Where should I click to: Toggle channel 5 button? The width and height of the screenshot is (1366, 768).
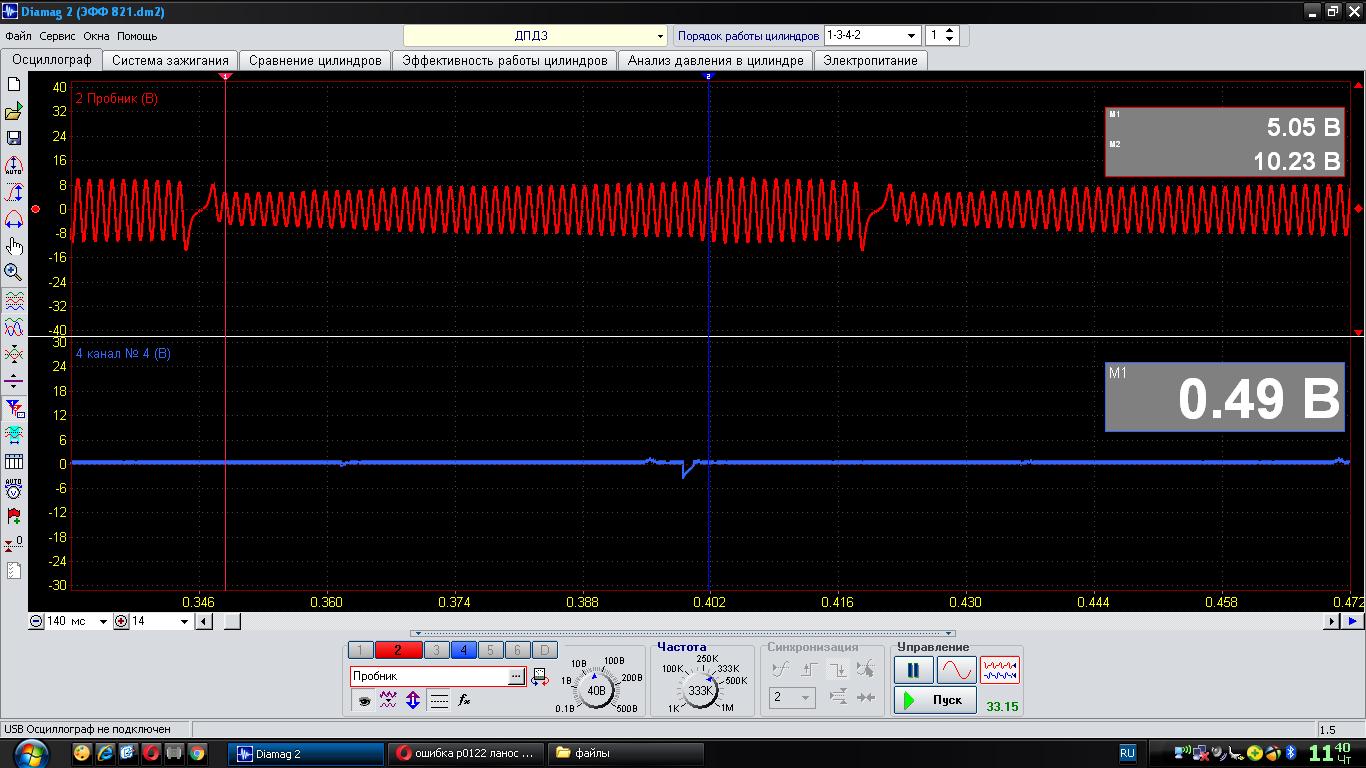pyautogui.click(x=490, y=650)
